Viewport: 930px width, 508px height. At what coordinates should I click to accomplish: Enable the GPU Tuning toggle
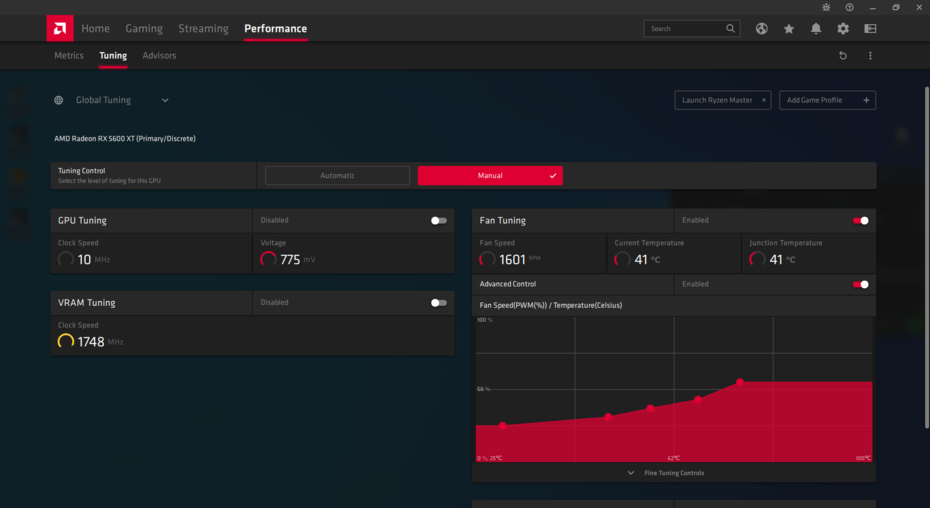(438, 220)
